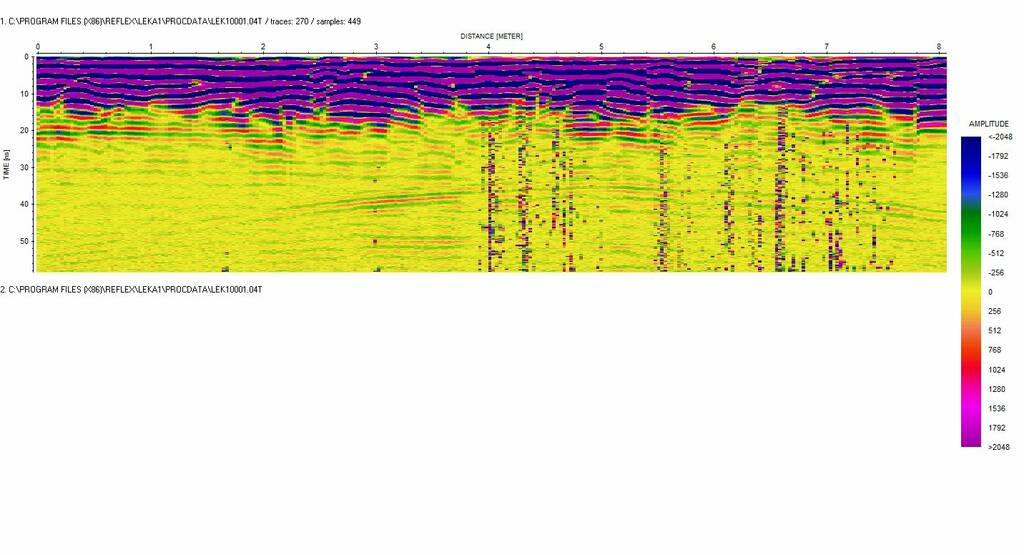Pick the dark blue top of amplitude color bar
The width and height of the screenshot is (1024, 555).
point(970,145)
